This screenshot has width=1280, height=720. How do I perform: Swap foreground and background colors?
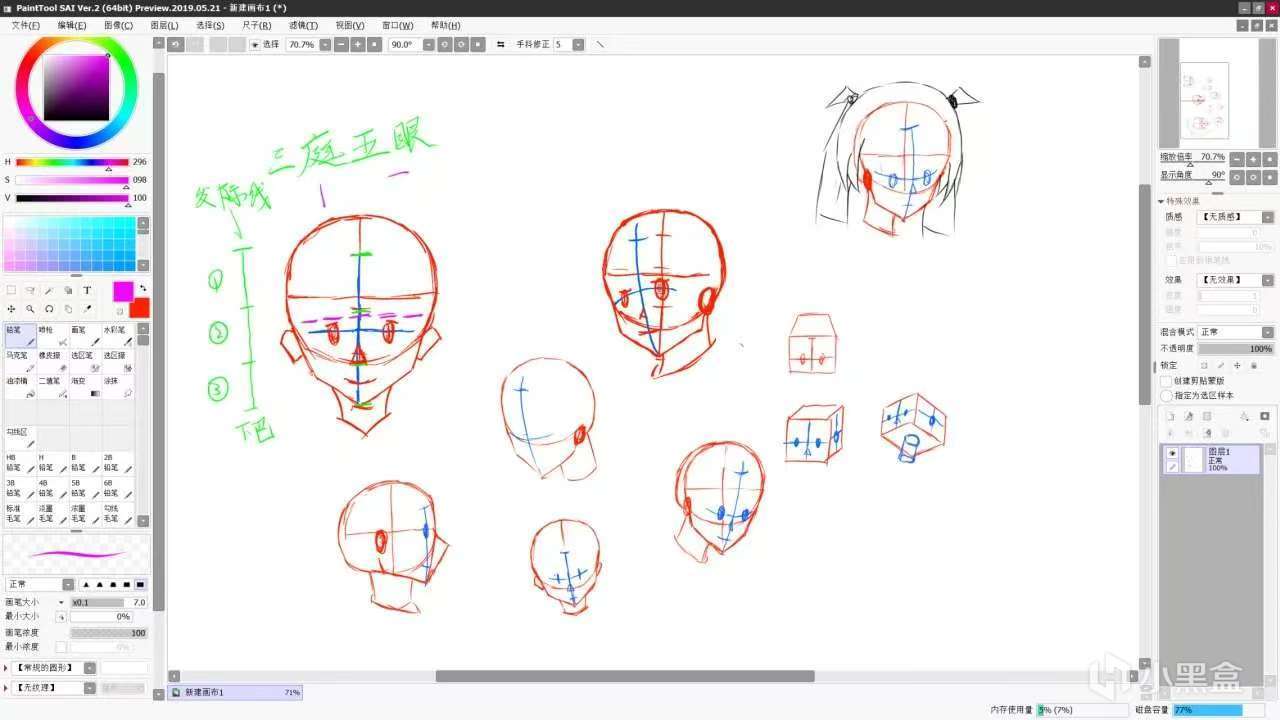click(142, 288)
